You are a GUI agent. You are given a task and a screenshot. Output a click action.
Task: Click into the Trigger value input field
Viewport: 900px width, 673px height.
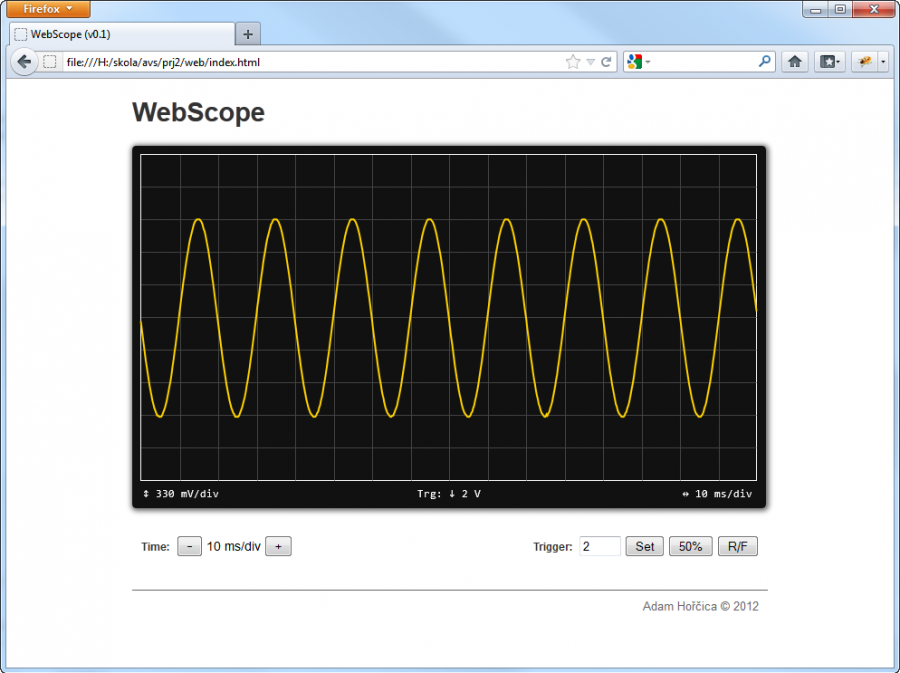click(600, 546)
